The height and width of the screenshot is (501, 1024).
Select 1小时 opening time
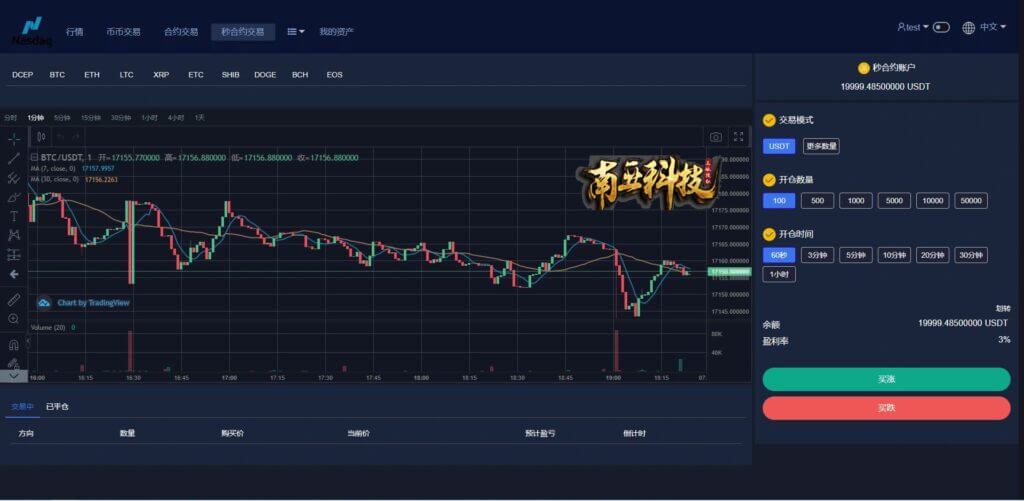[779, 274]
